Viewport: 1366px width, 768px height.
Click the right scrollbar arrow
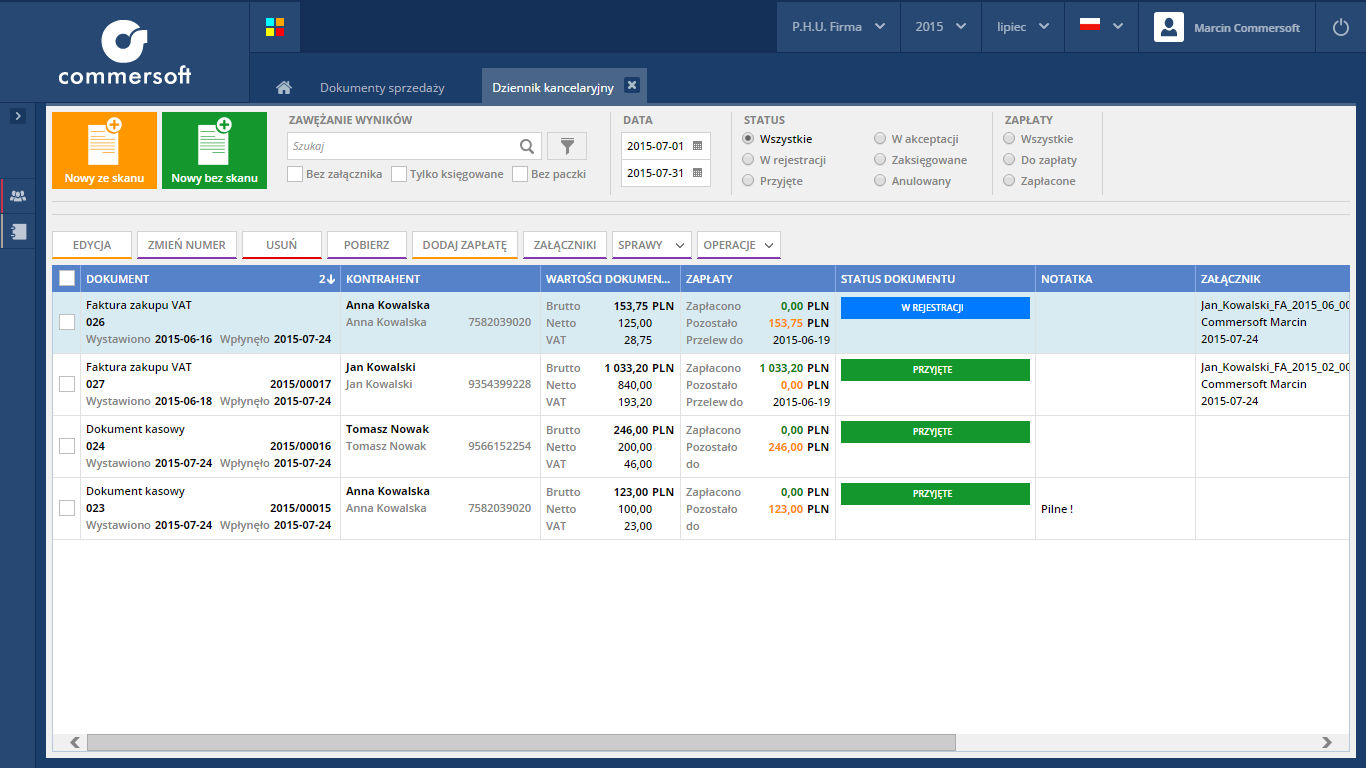(1327, 742)
